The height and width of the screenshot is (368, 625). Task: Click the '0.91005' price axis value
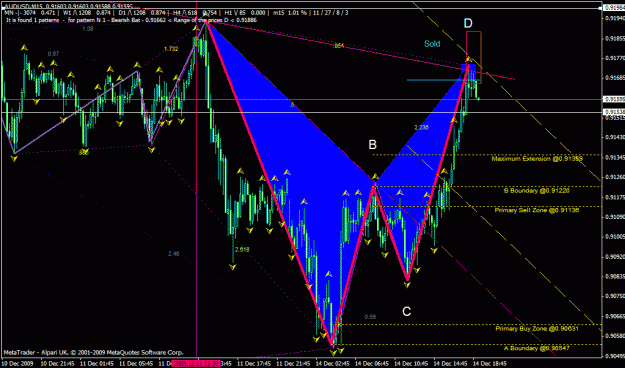pos(614,236)
